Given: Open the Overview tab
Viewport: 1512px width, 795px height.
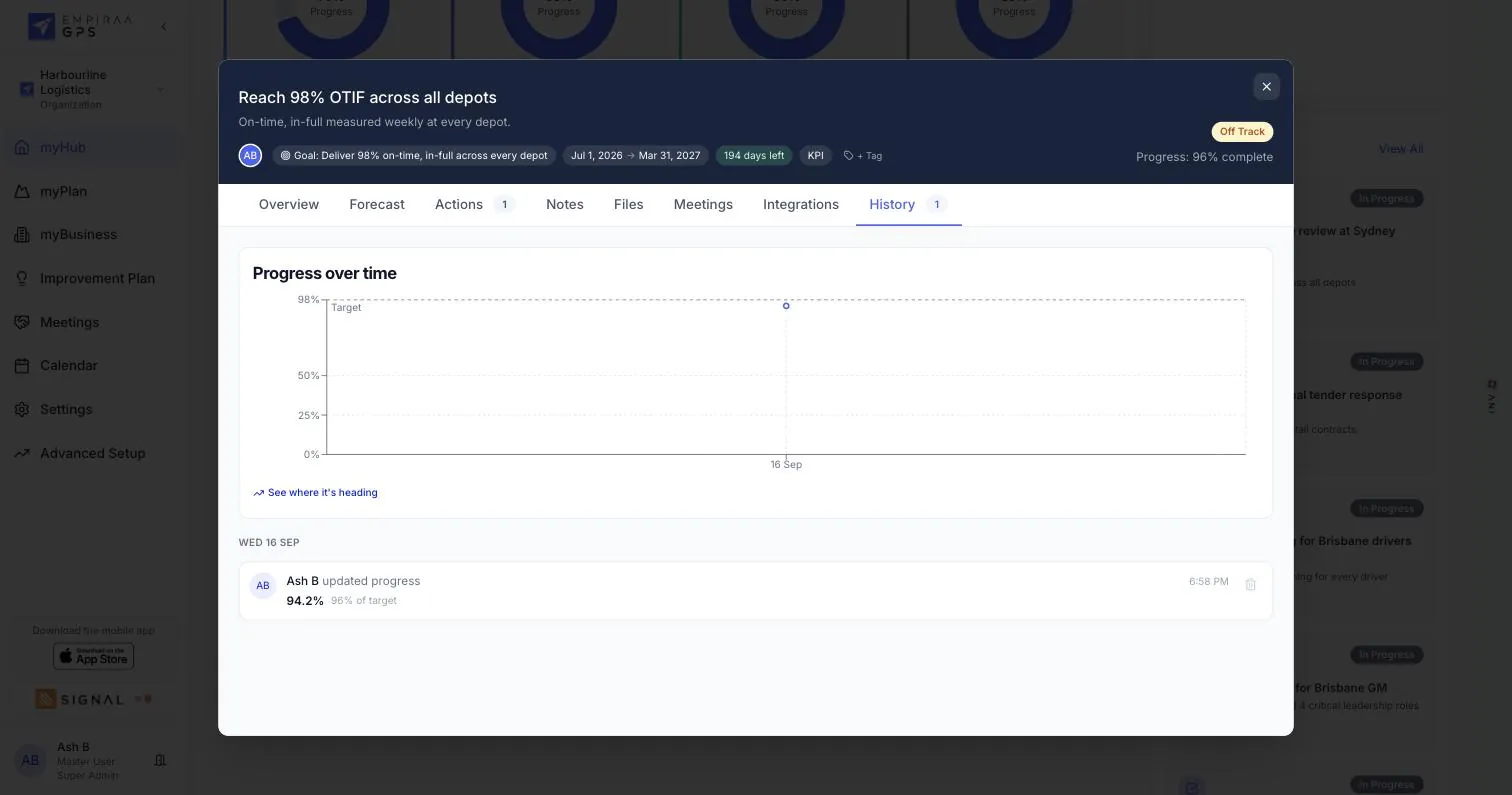Looking at the screenshot, I should (x=289, y=204).
